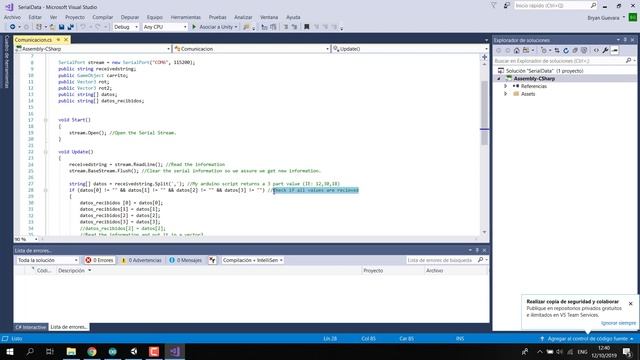This screenshot has height=360, width=640.
Task: Click the Descripción column header
Action: pyautogui.click(x=71, y=271)
